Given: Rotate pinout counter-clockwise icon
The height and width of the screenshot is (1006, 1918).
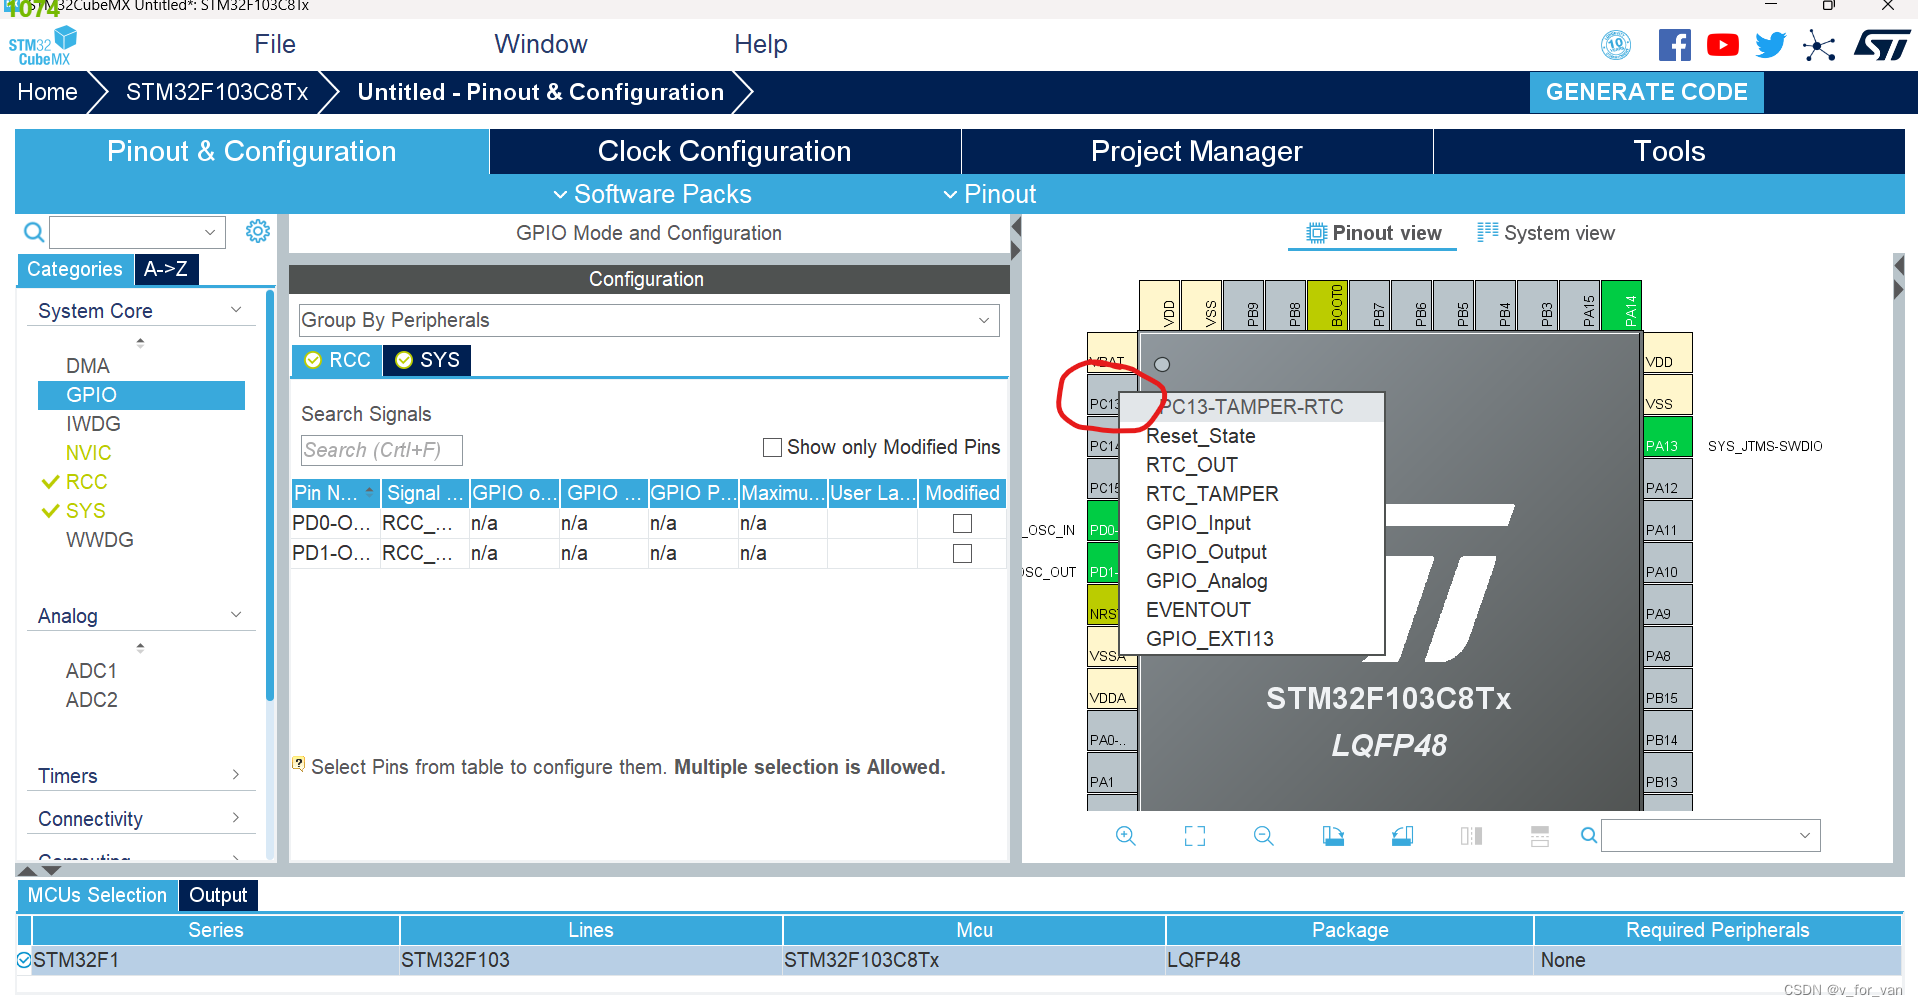Looking at the screenshot, I should pos(1402,836).
